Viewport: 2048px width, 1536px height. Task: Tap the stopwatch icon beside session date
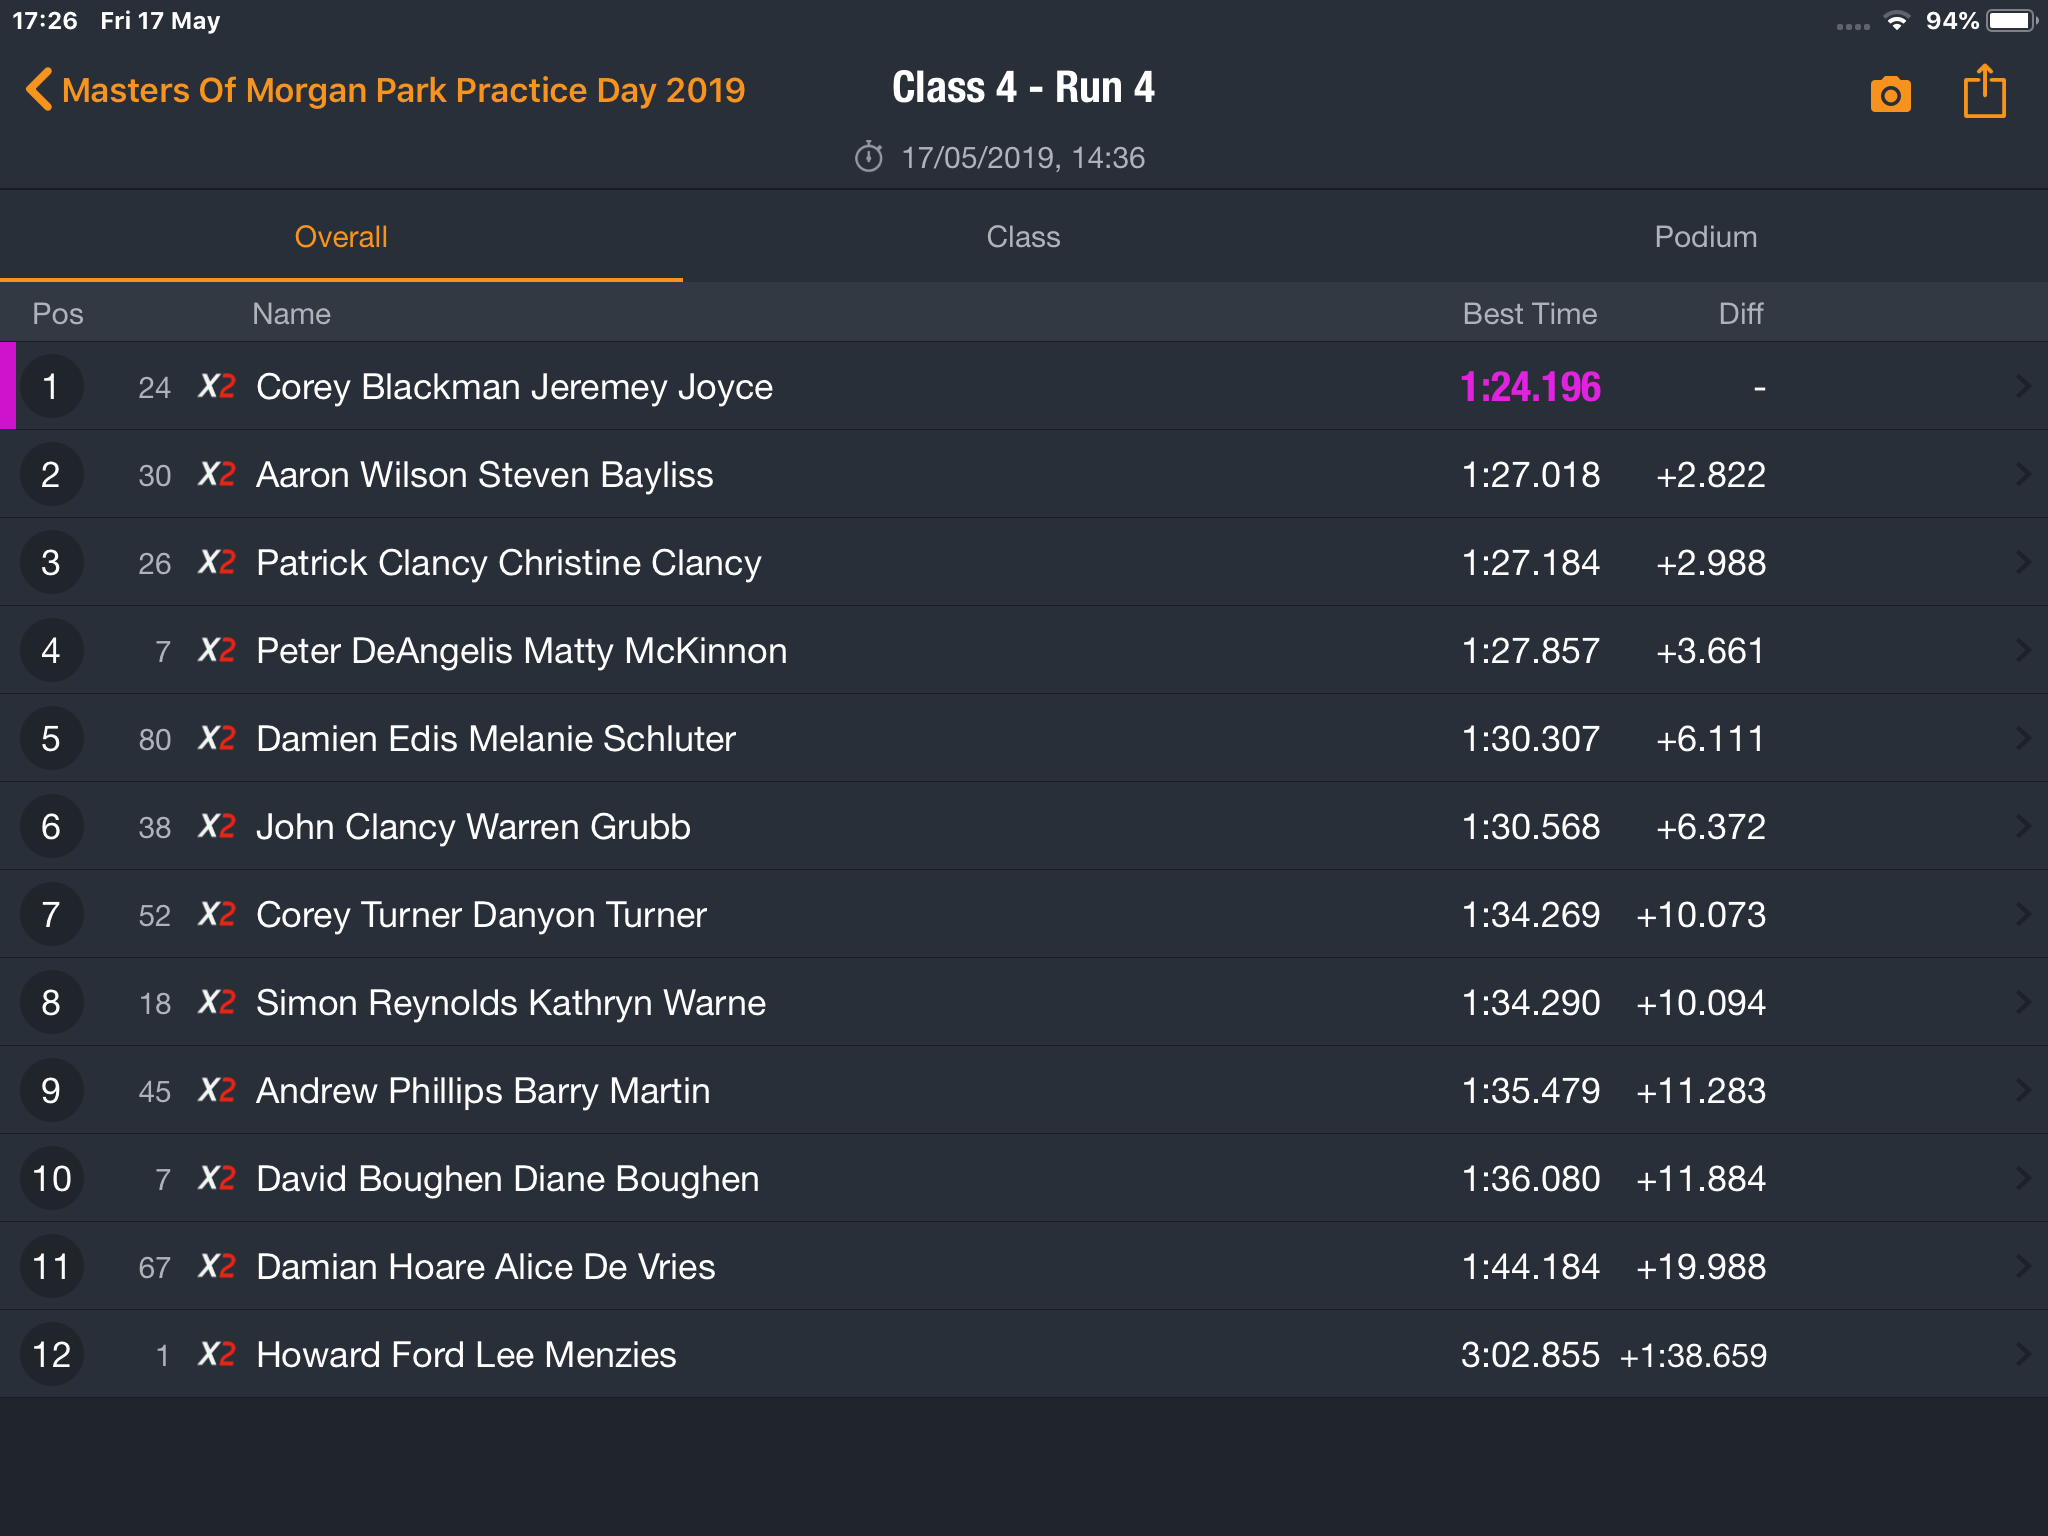coord(868,157)
